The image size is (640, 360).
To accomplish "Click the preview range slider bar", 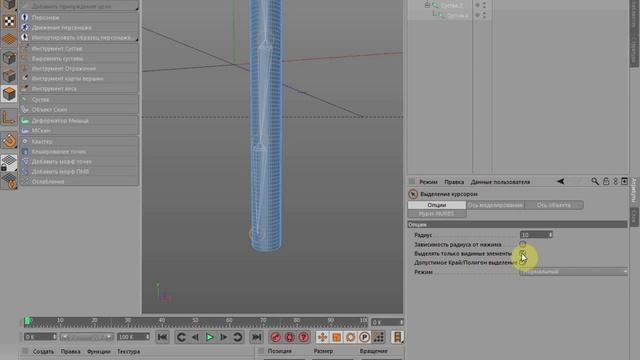I will (x=87, y=337).
